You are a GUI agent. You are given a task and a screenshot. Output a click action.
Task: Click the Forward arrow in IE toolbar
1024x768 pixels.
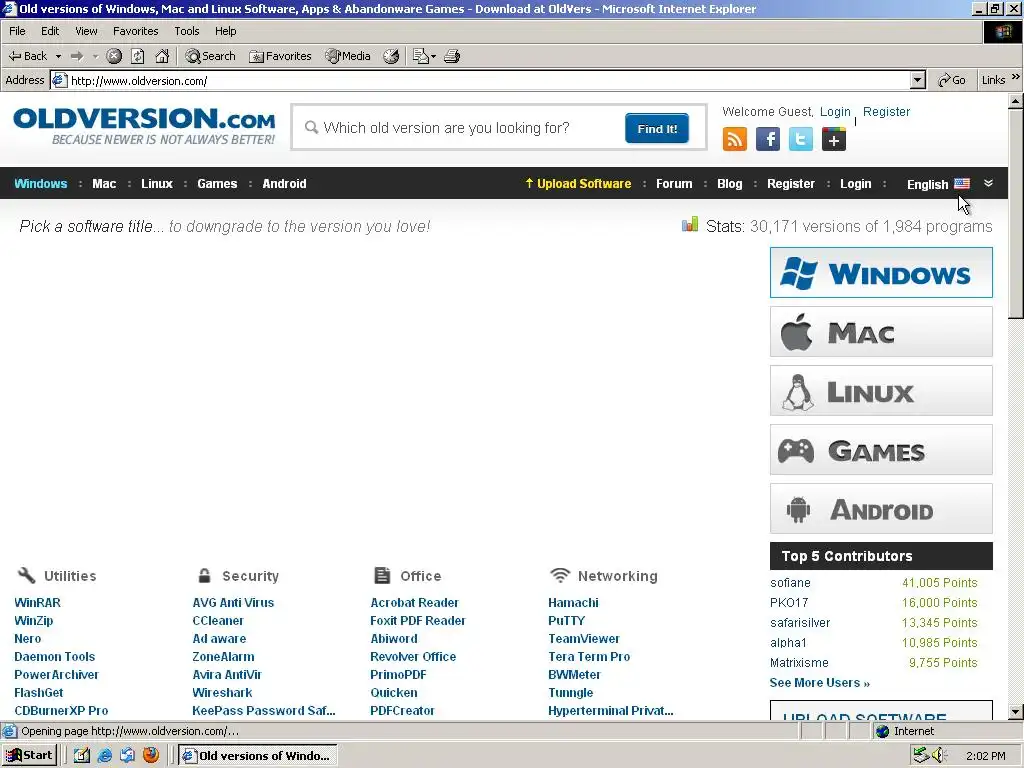pyautogui.click(x=77, y=56)
